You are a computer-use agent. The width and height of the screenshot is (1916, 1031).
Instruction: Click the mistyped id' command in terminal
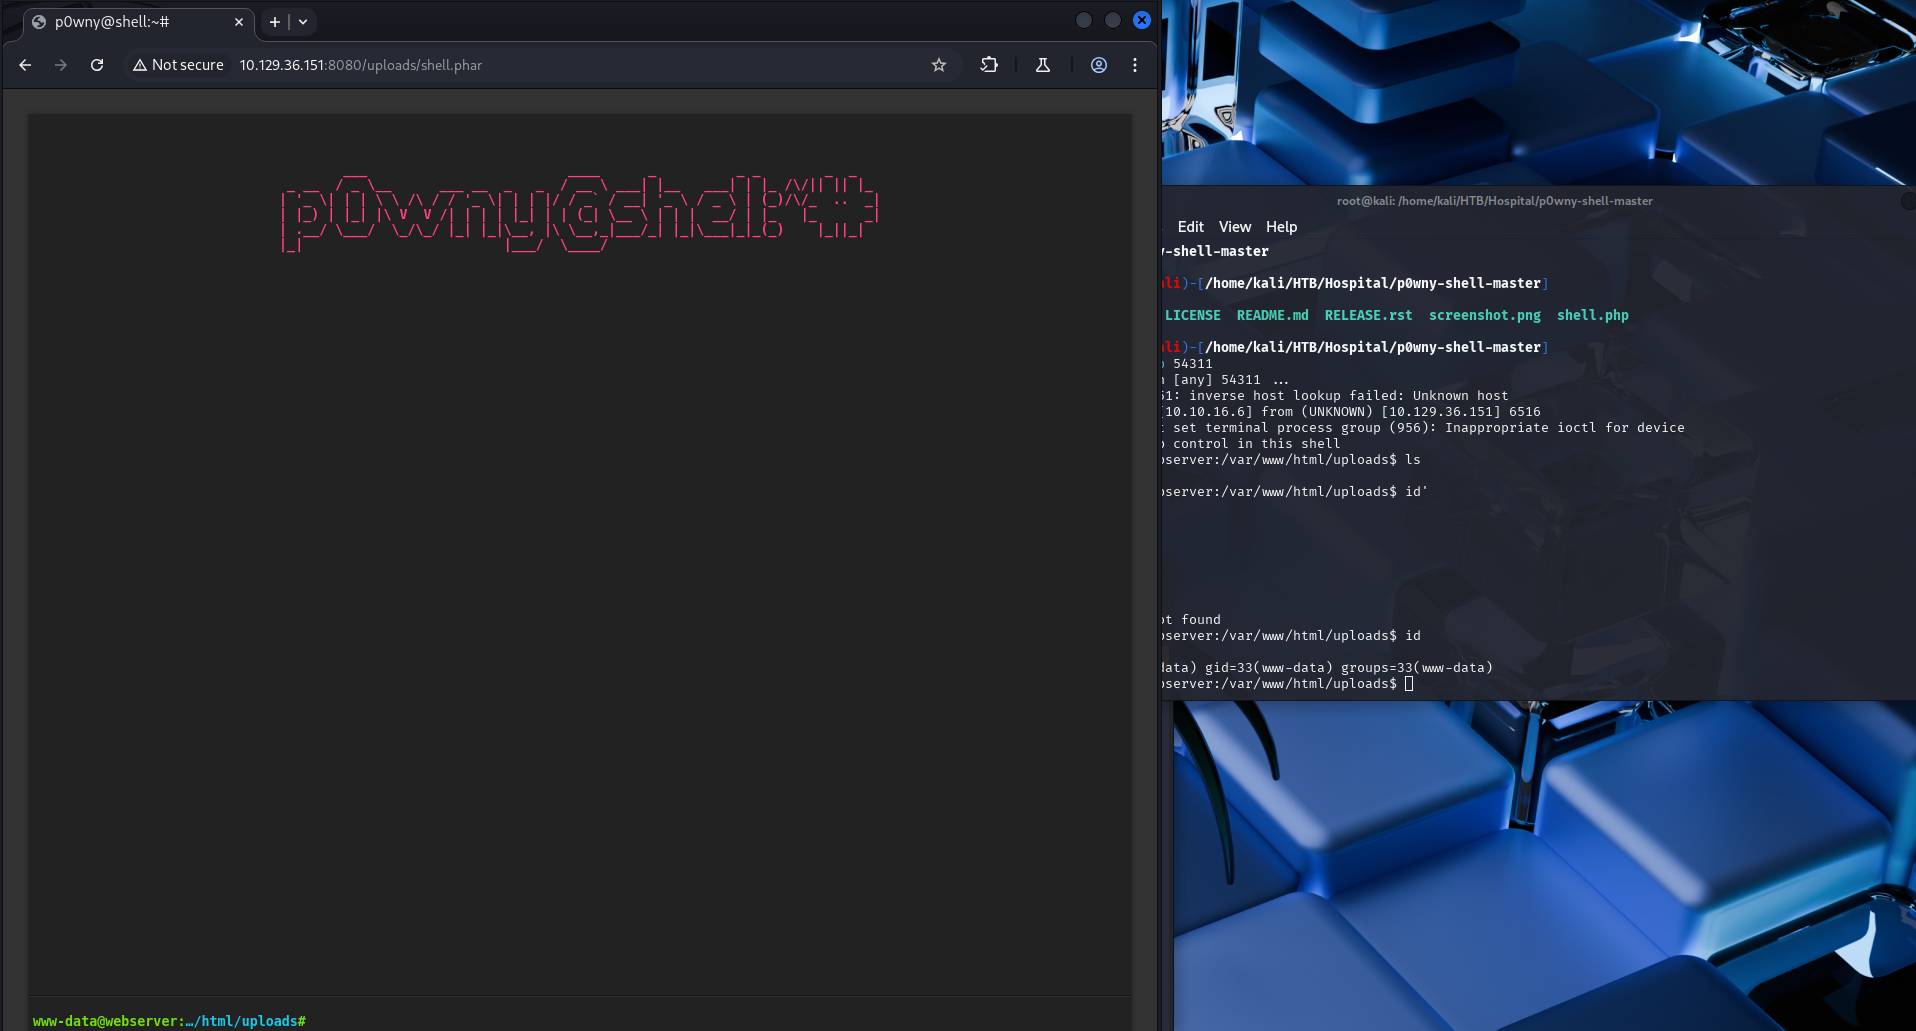click(1417, 492)
